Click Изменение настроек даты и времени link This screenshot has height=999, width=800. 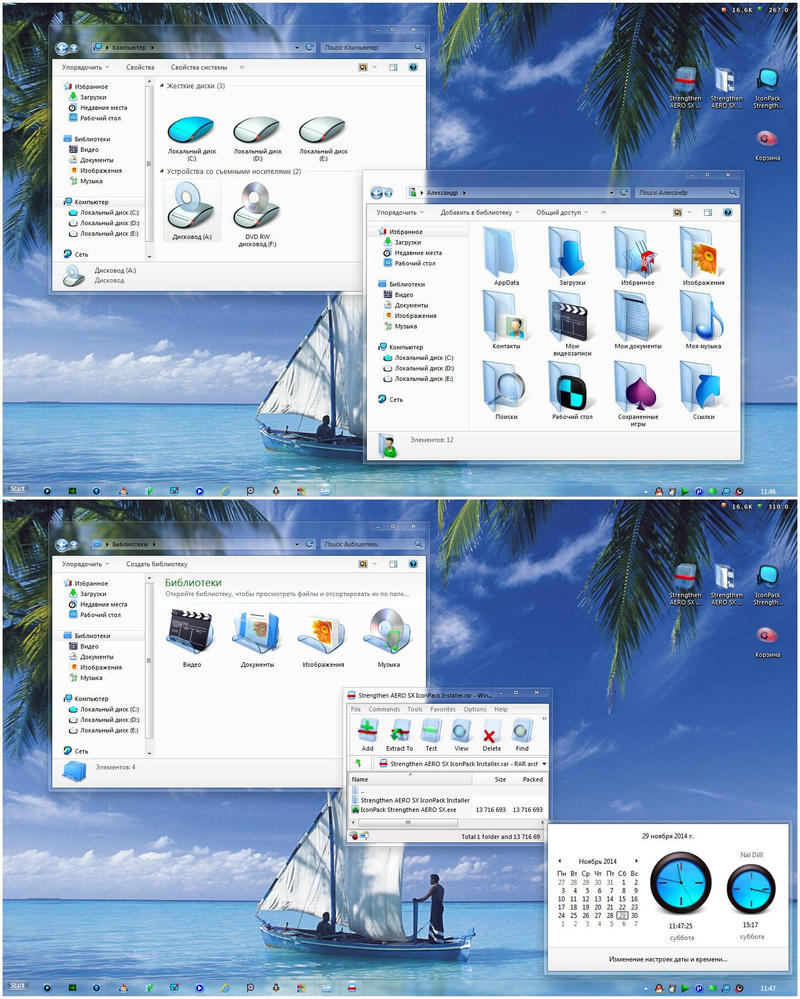(668, 958)
